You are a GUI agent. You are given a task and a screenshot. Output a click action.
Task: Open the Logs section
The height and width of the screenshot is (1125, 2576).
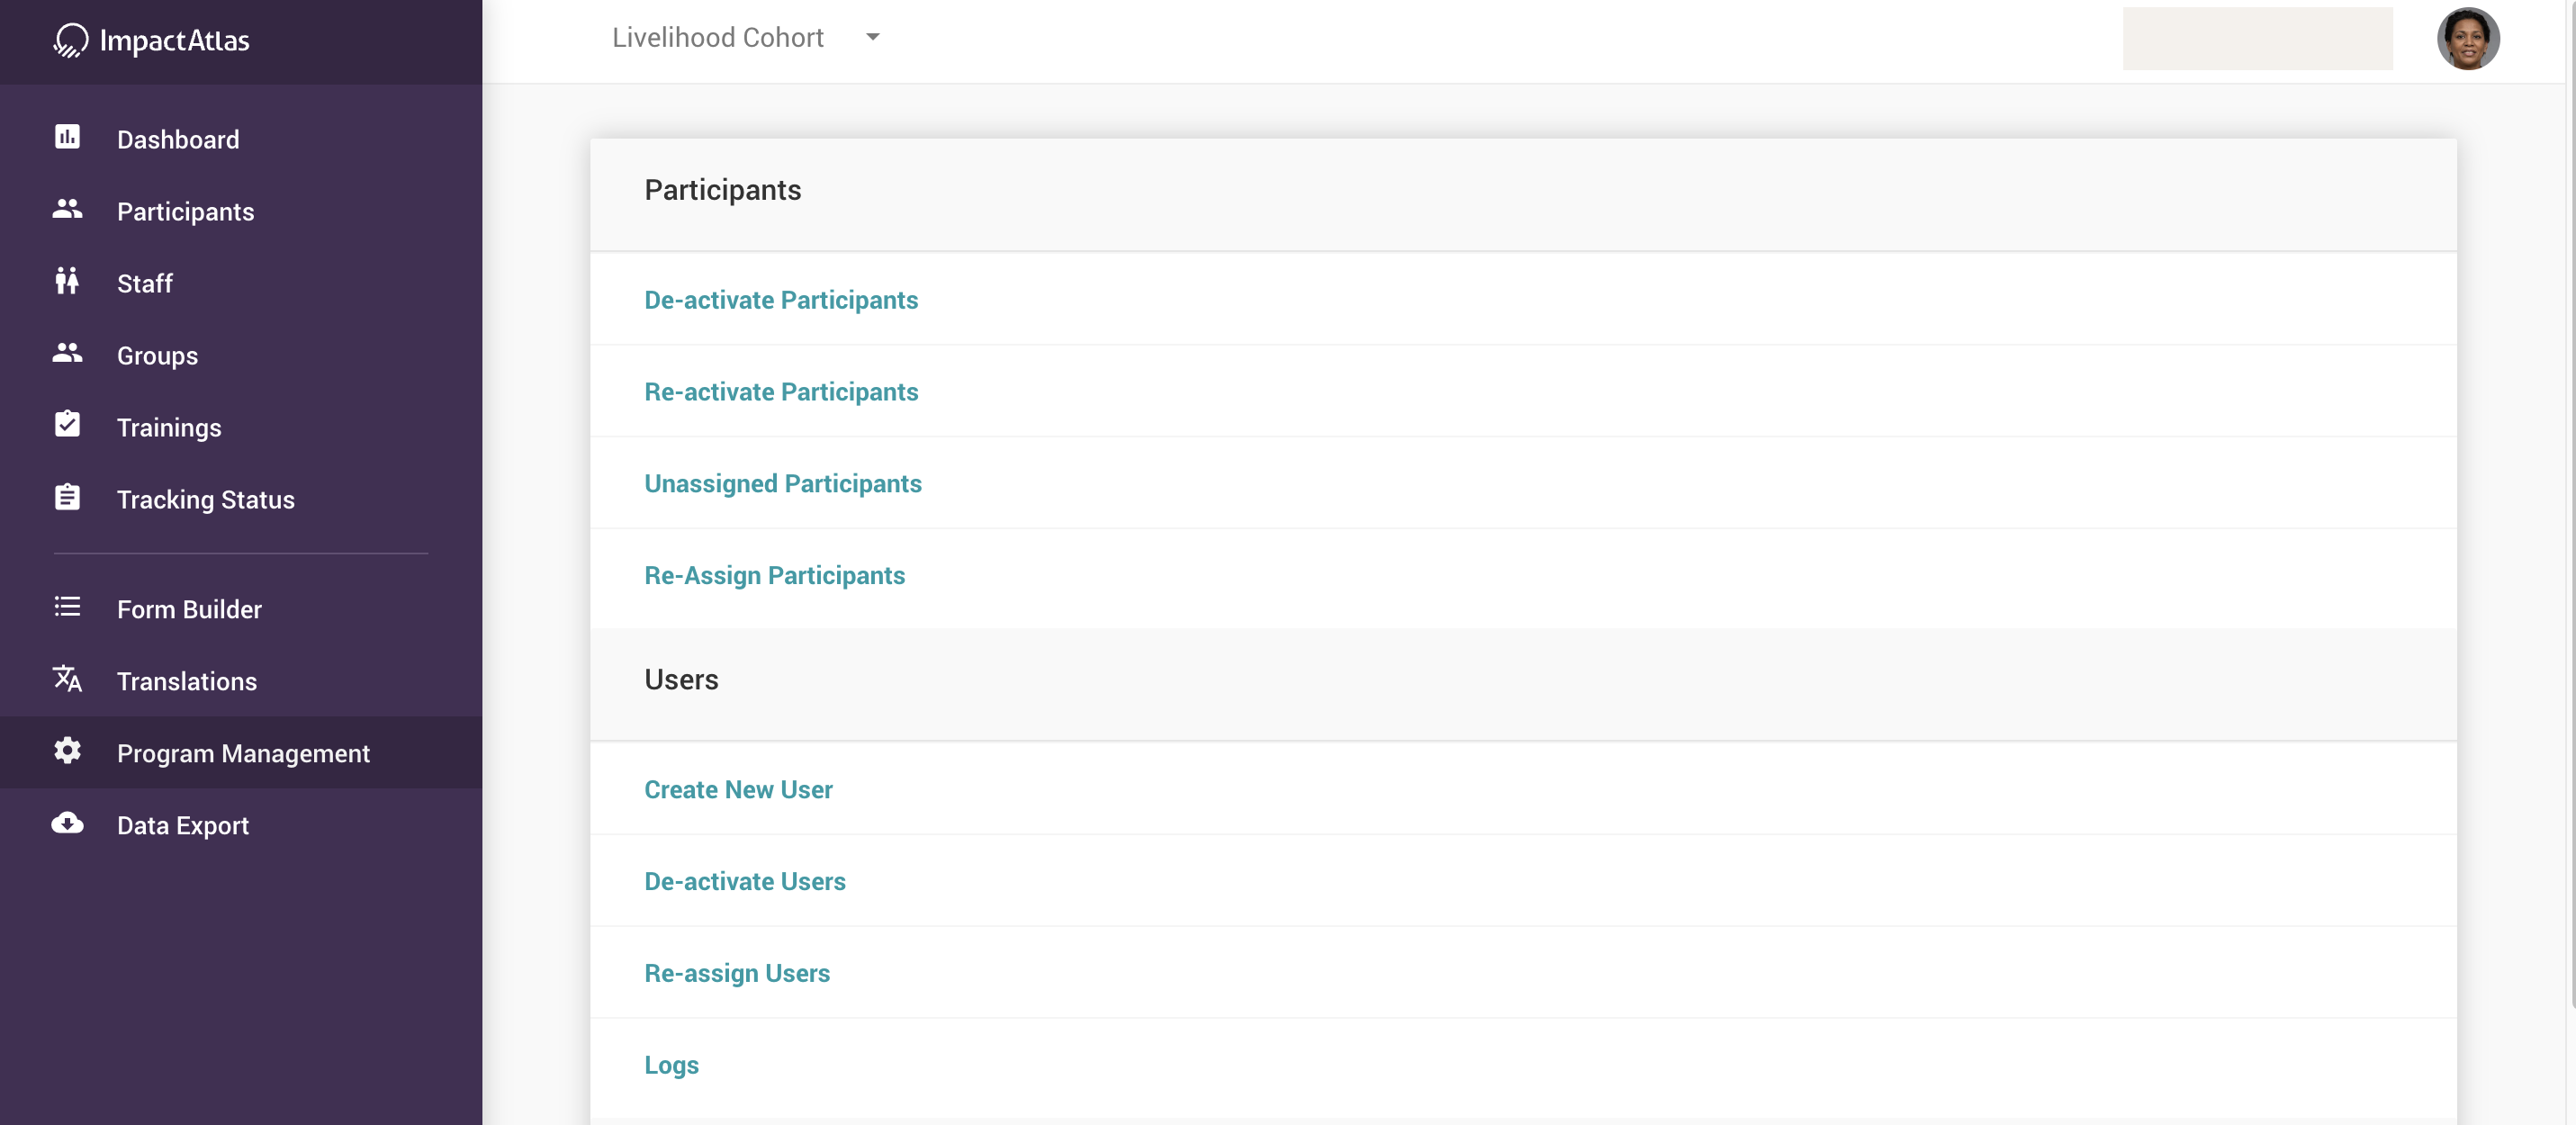tap(671, 1065)
